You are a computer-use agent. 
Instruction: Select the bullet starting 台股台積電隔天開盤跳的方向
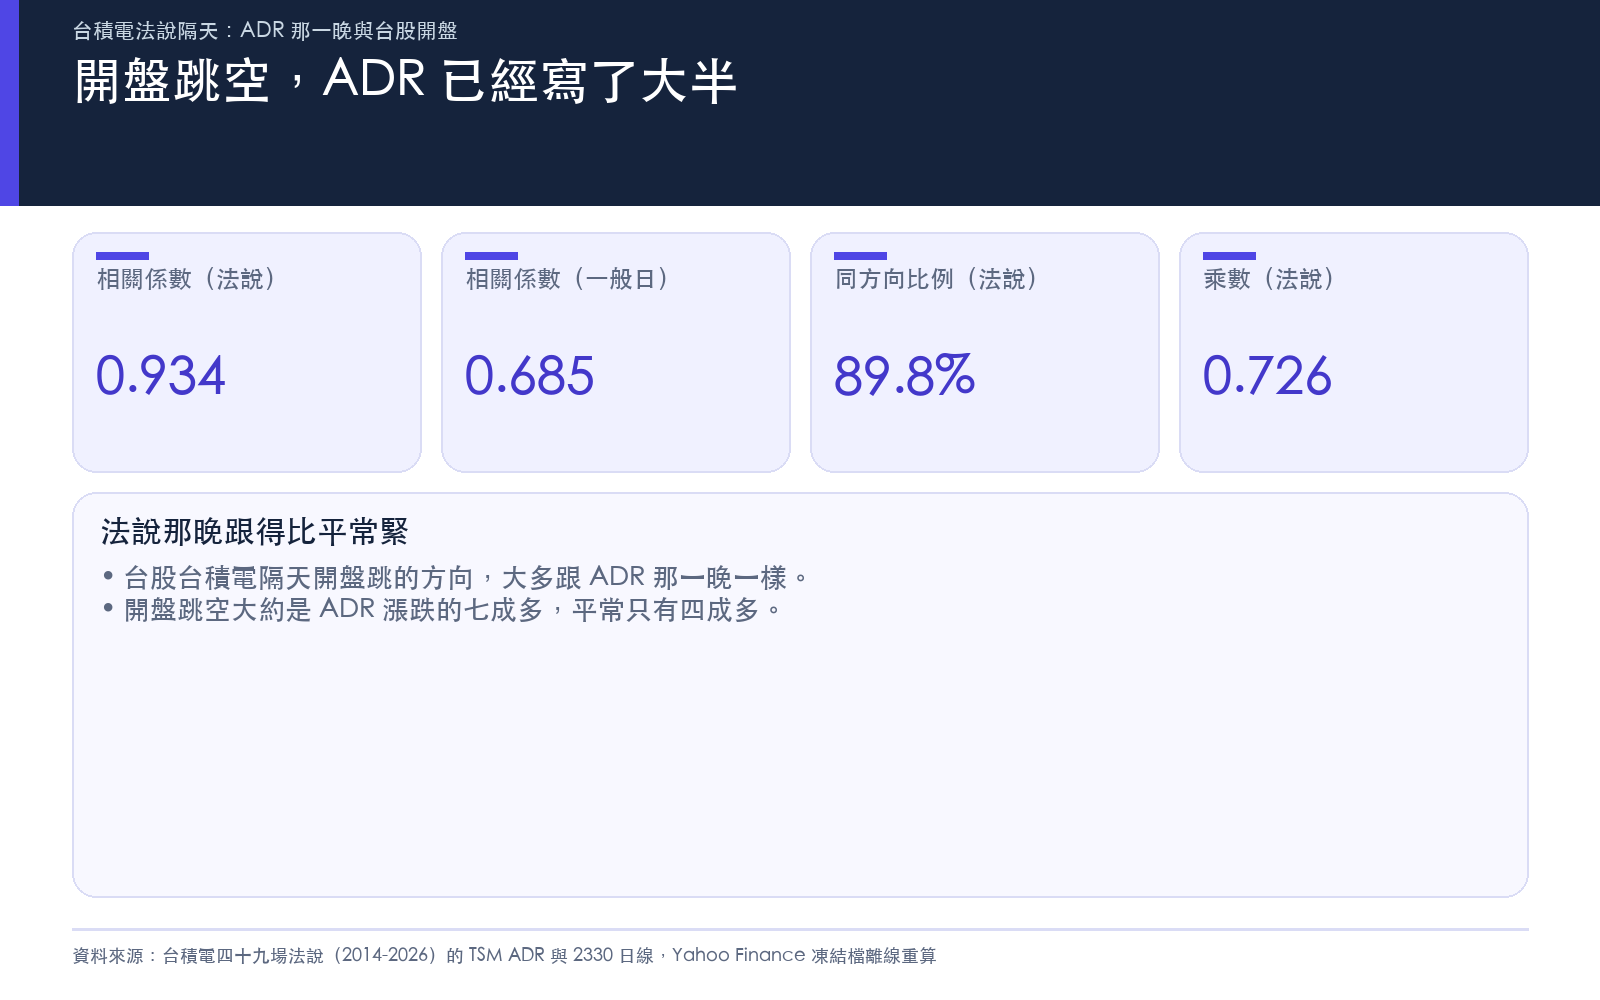tap(456, 578)
